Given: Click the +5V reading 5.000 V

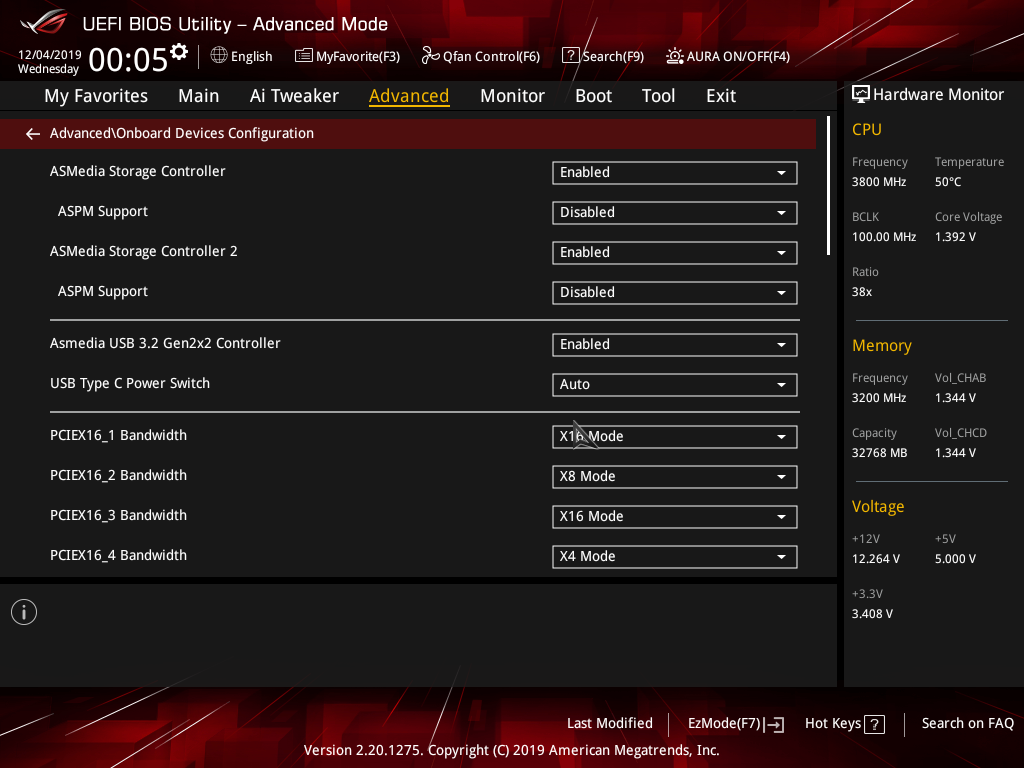Looking at the screenshot, I should (955, 559).
